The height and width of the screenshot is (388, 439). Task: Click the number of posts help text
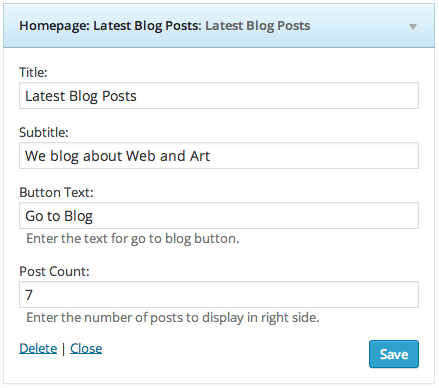[x=173, y=318]
